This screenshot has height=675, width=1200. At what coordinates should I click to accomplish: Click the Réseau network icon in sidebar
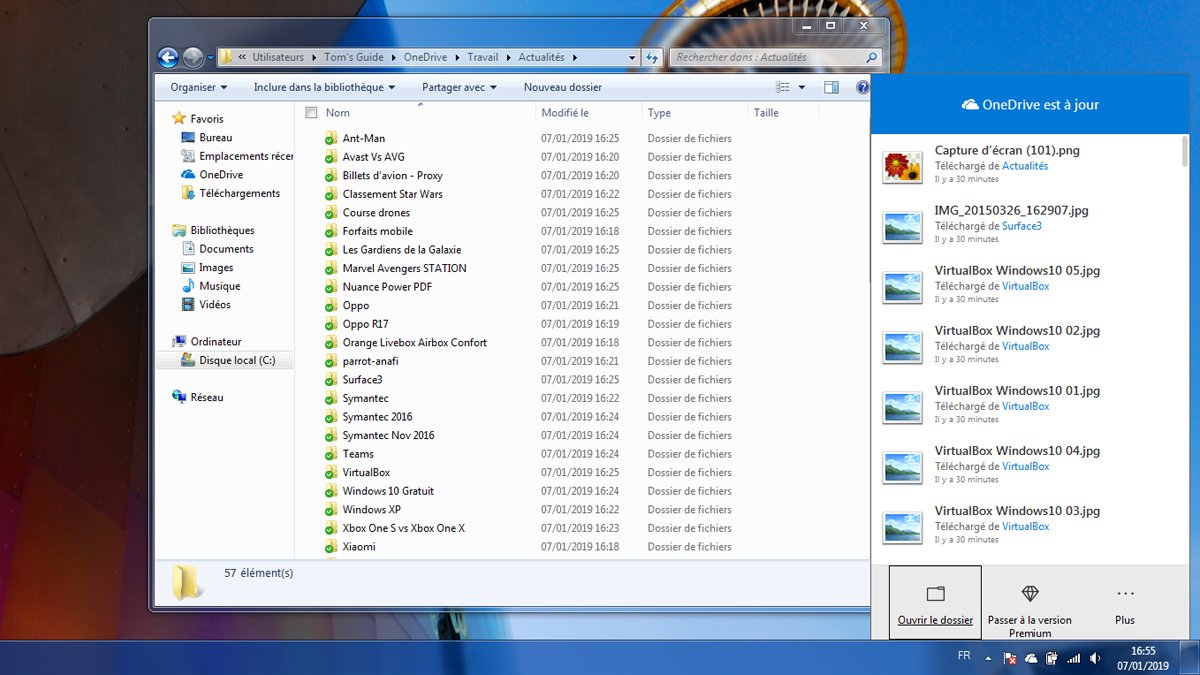pyautogui.click(x=179, y=397)
